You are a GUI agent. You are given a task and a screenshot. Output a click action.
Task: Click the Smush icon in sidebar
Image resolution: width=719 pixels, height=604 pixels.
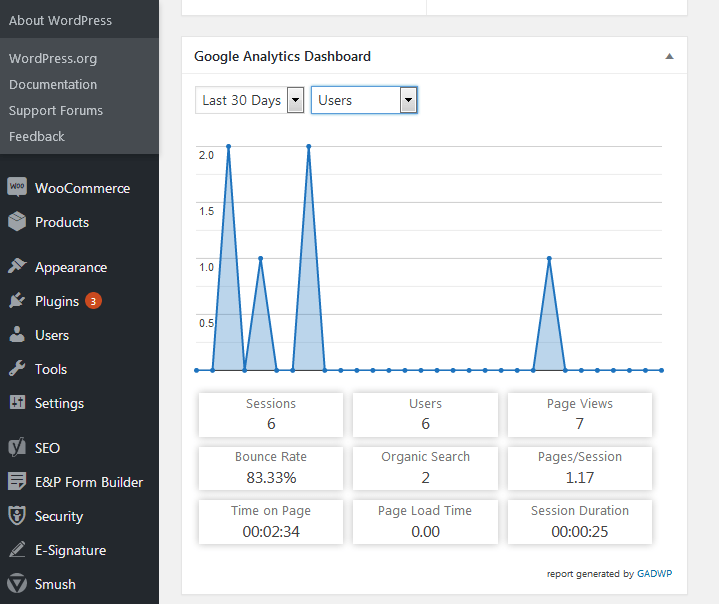17,583
